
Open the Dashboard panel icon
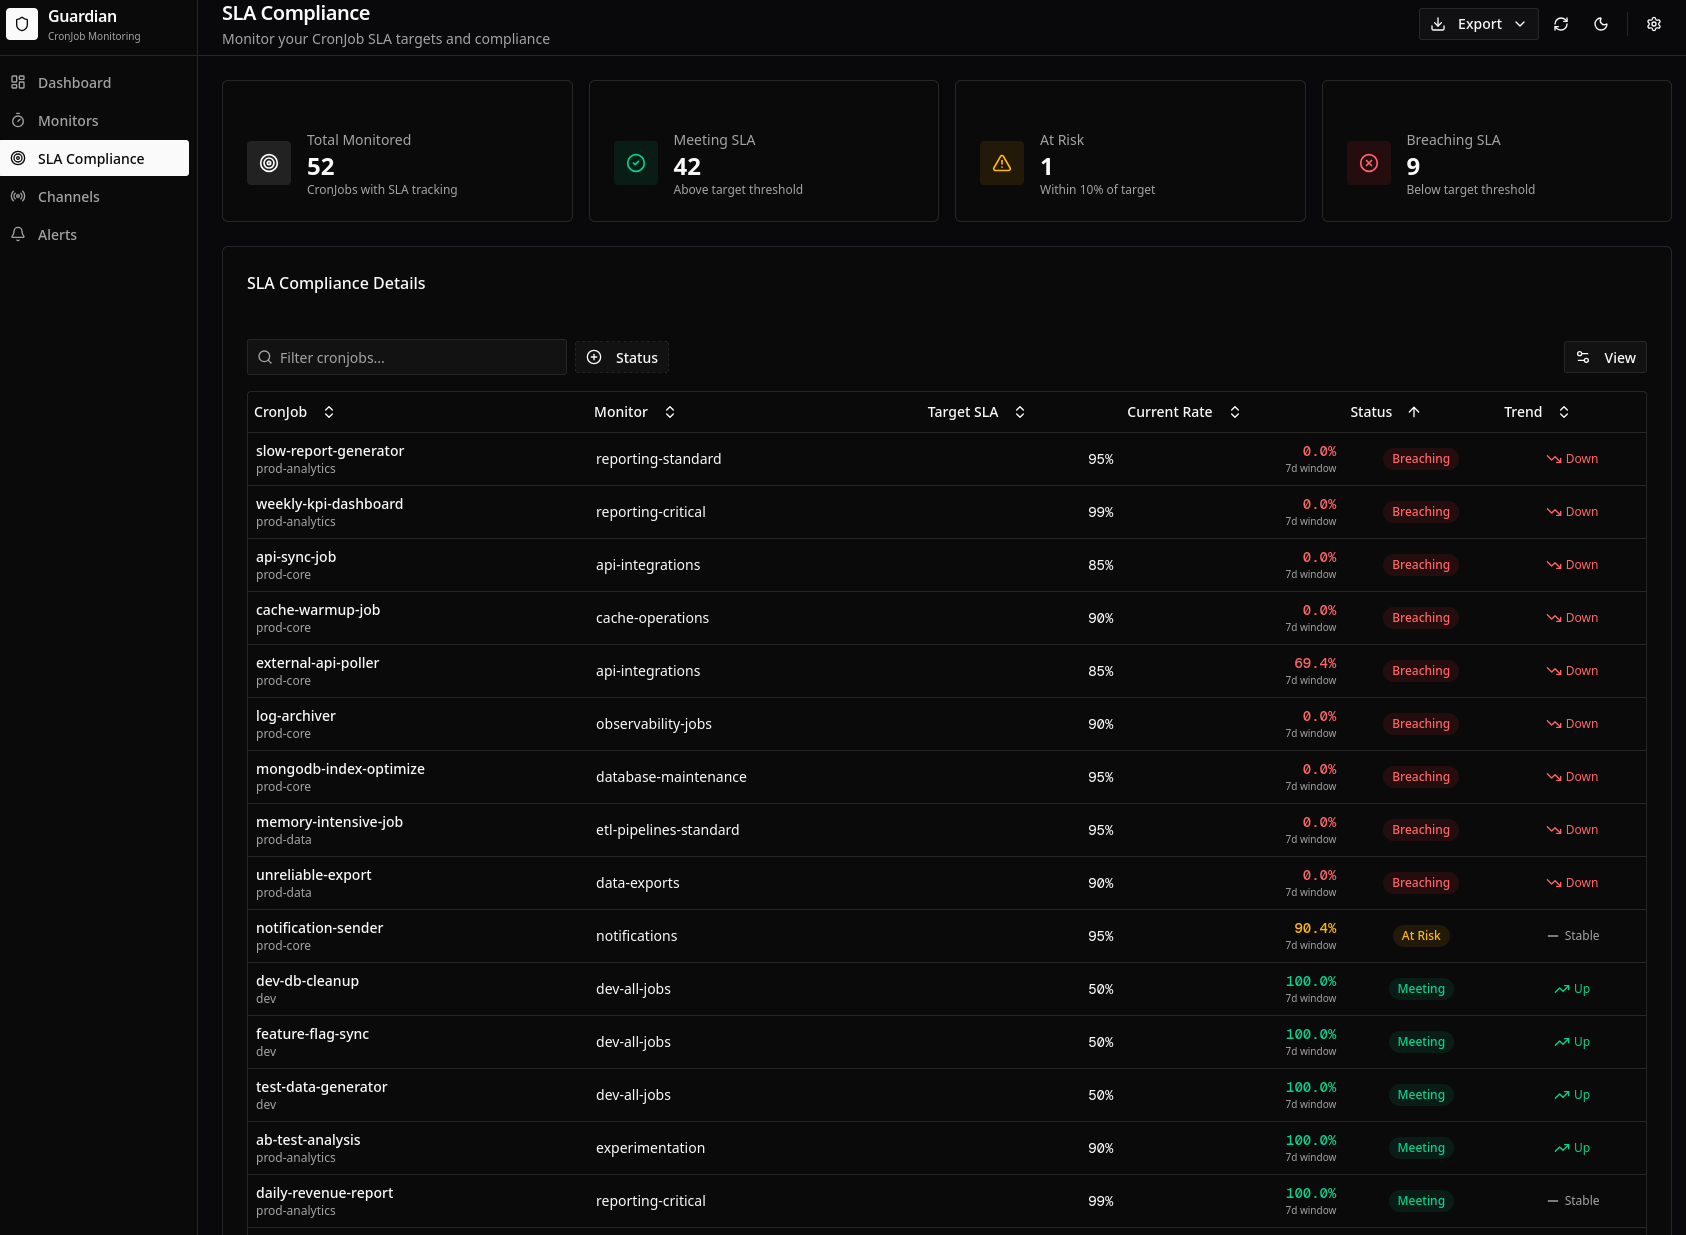click(x=18, y=82)
